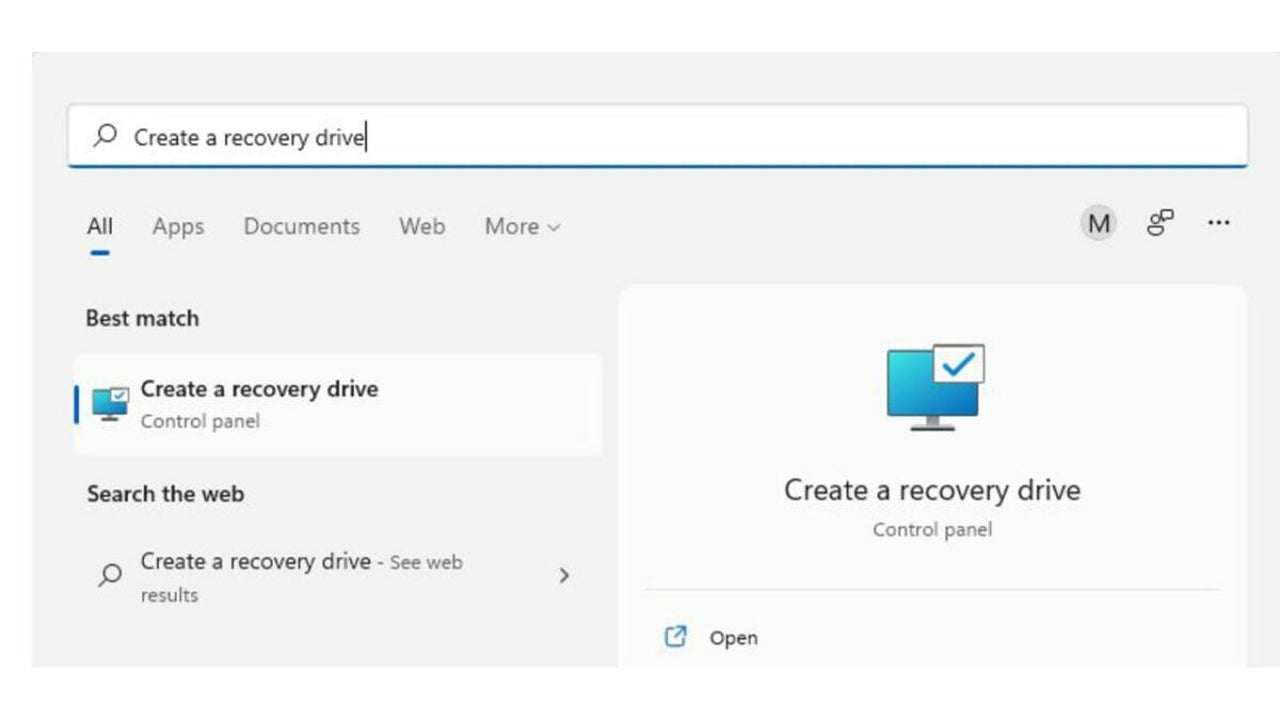
Task: Select the All filter tab
Action: (99, 226)
